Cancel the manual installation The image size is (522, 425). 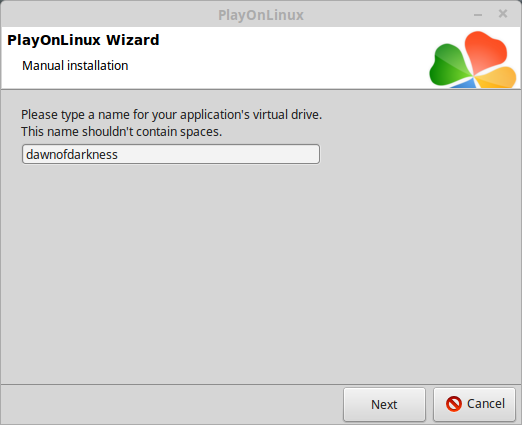(x=474, y=404)
